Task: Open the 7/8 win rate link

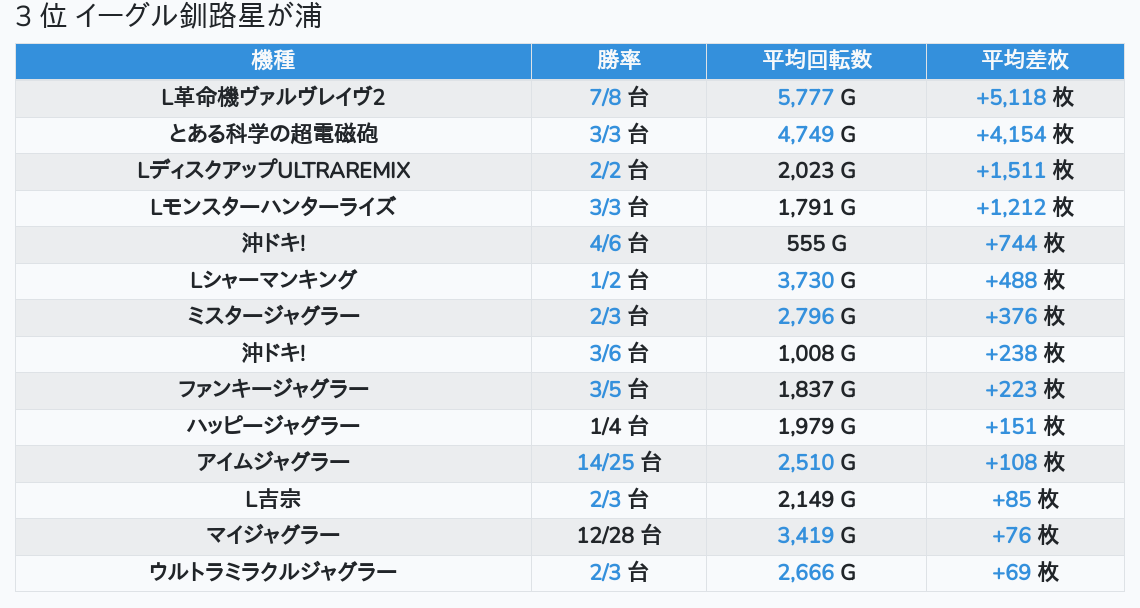Action: pyautogui.click(x=606, y=97)
